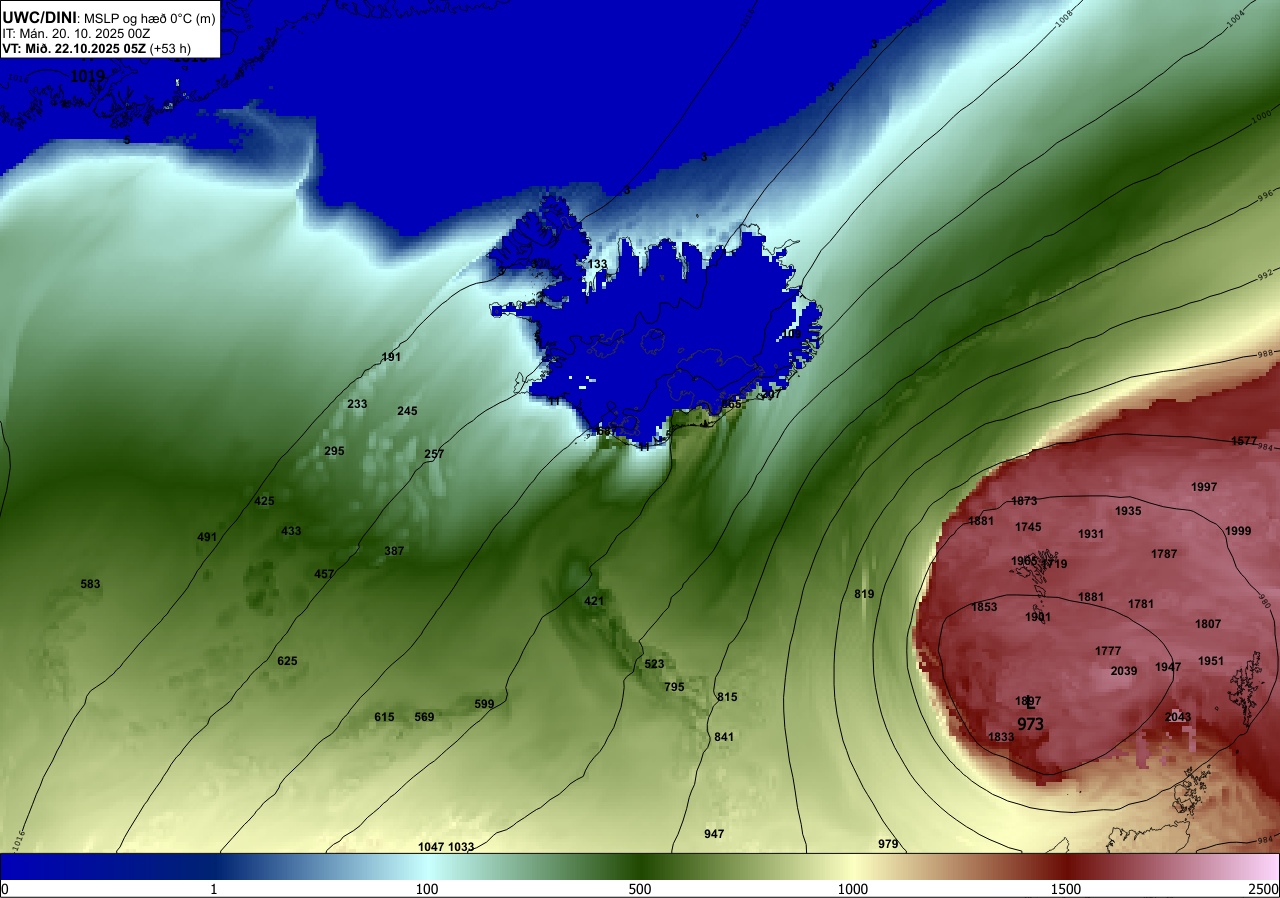Click the 2043 height value
This screenshot has width=1280, height=898.
1178,717
